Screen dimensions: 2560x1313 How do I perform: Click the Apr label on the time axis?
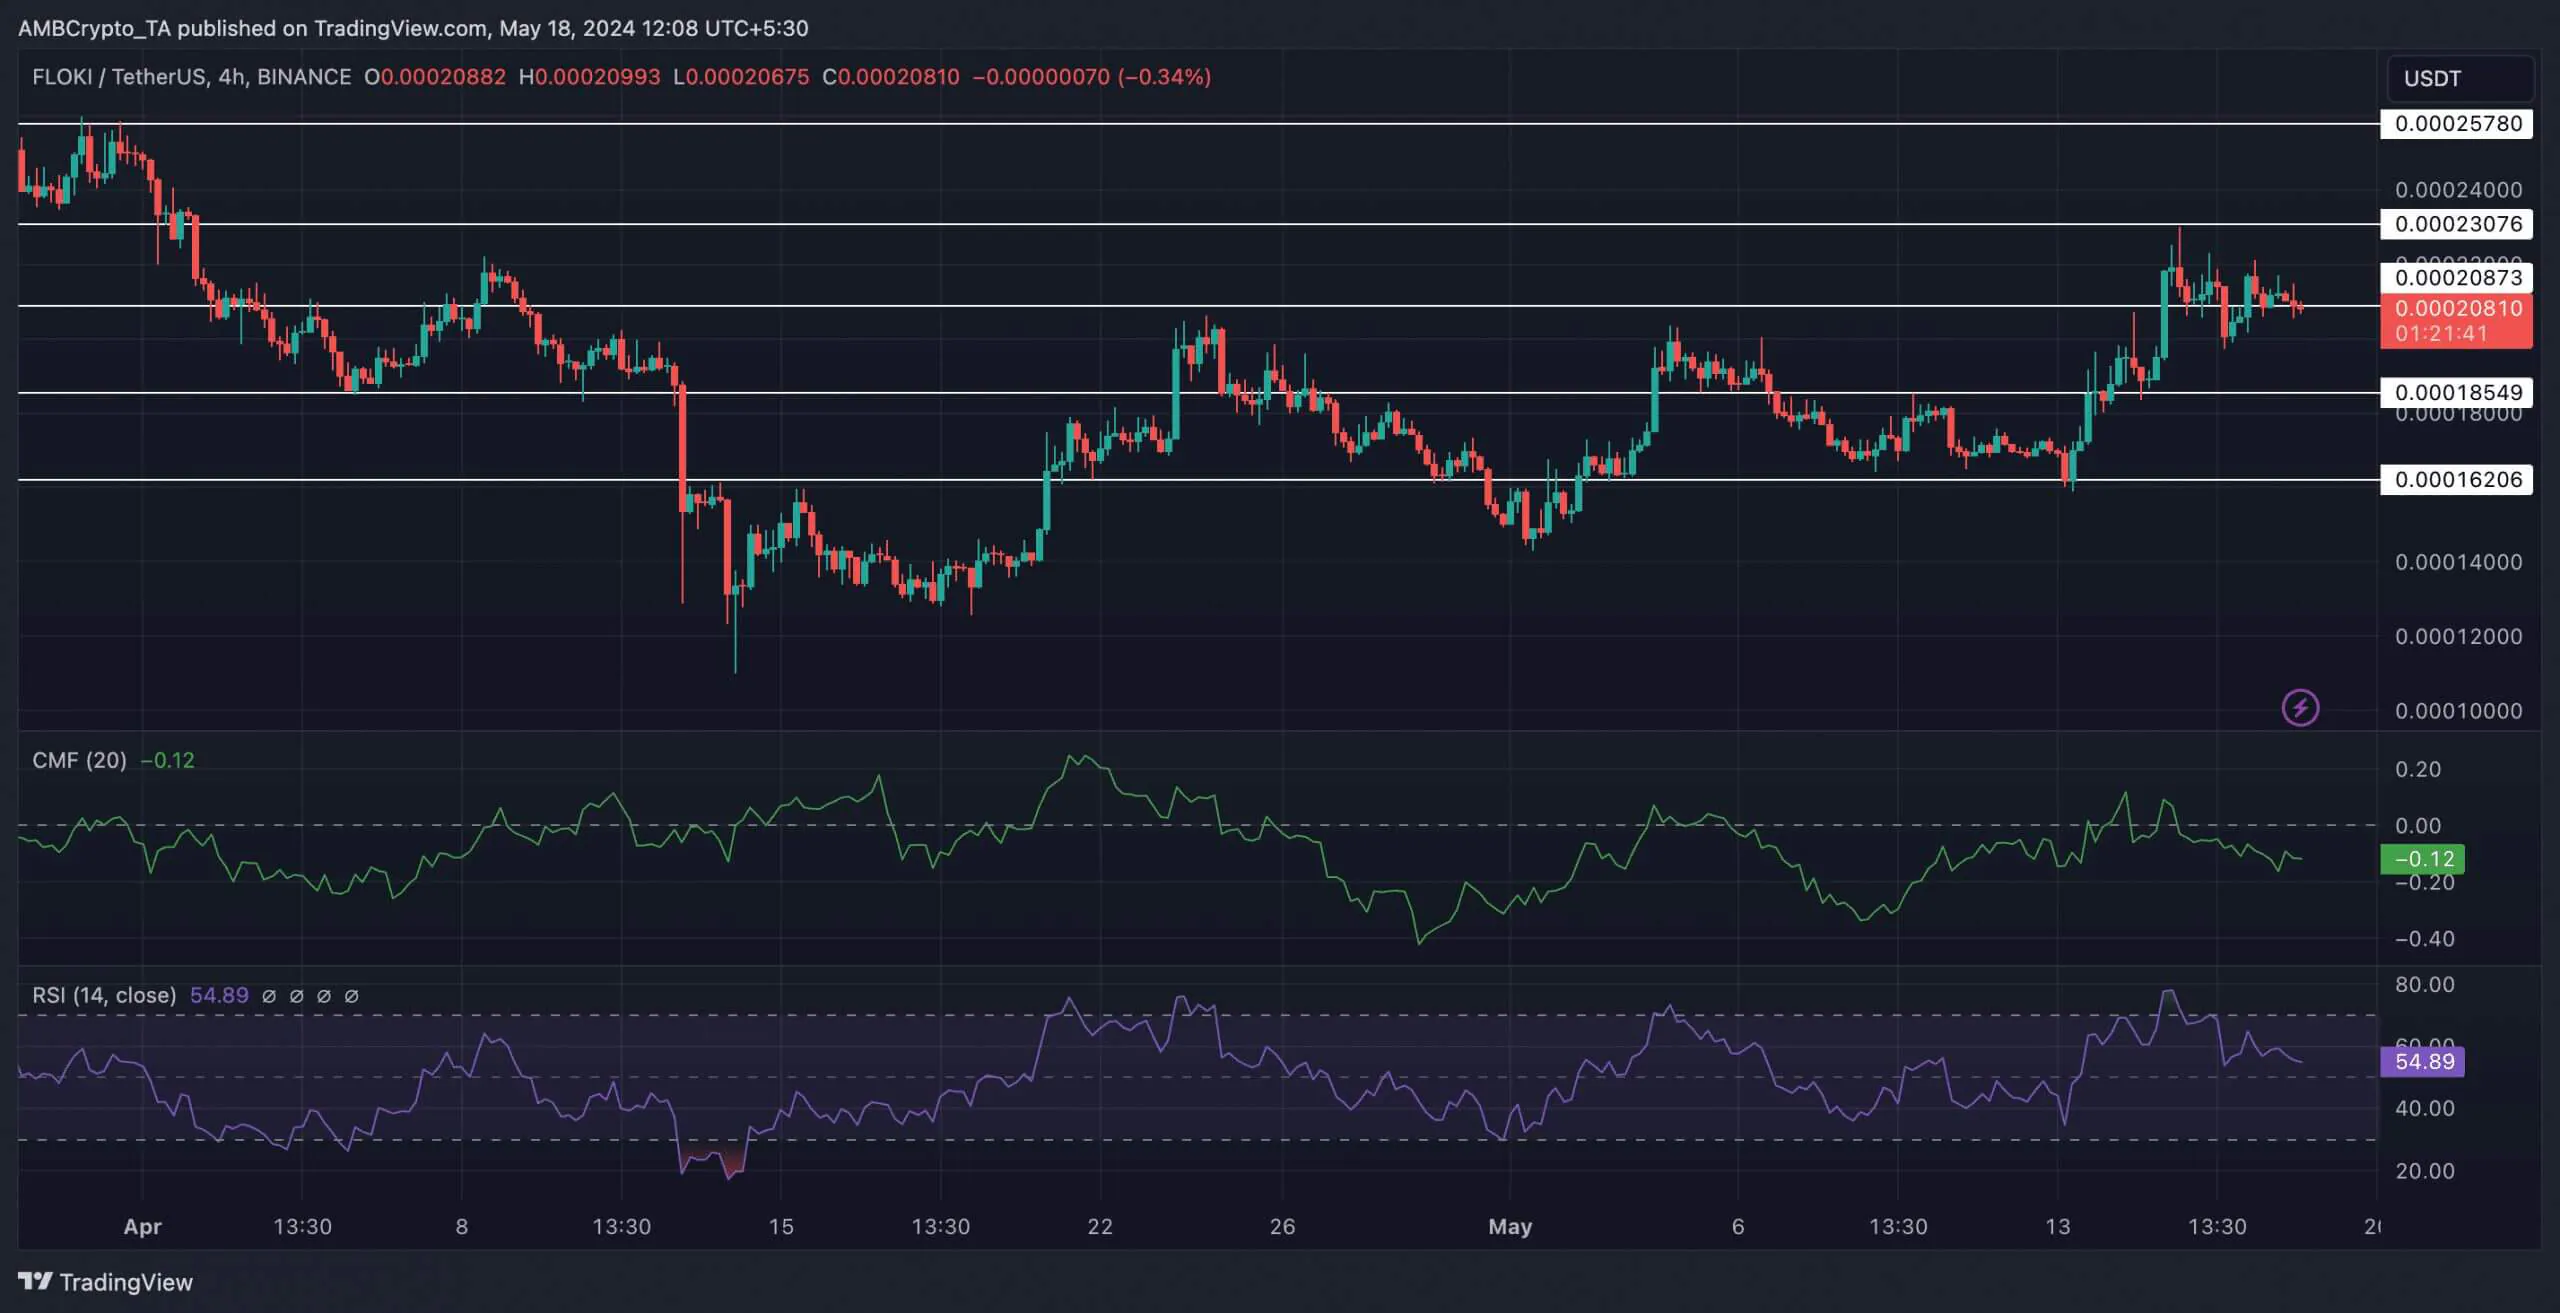[x=142, y=1226]
